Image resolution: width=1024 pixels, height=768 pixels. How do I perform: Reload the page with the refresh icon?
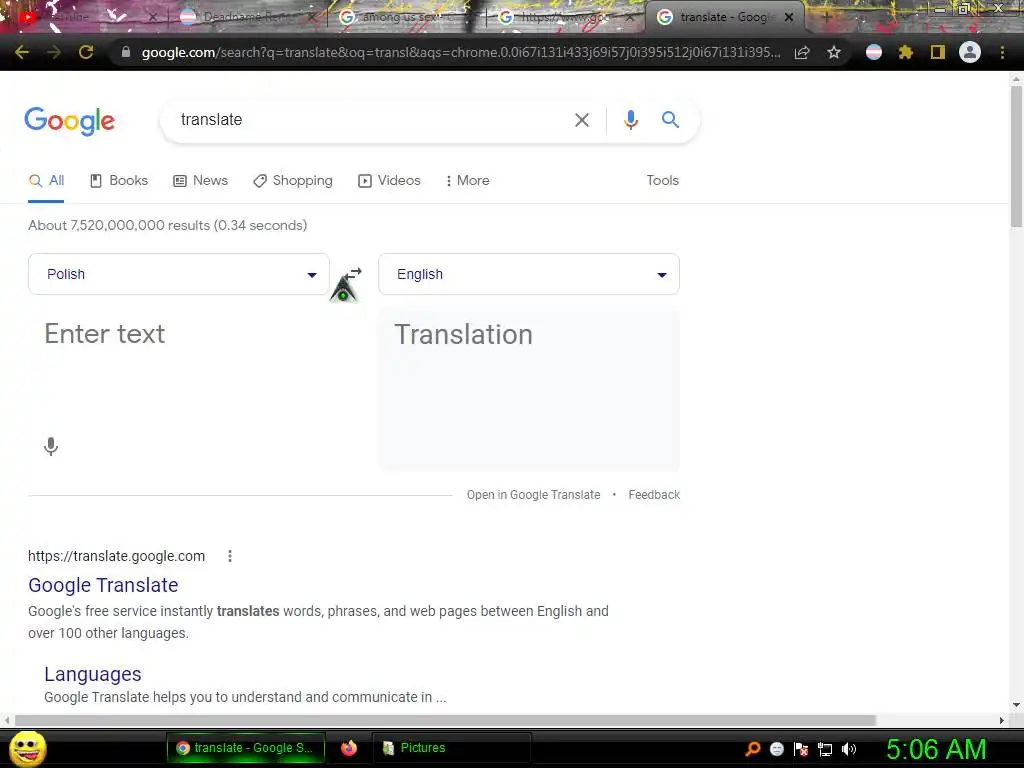tap(86, 52)
